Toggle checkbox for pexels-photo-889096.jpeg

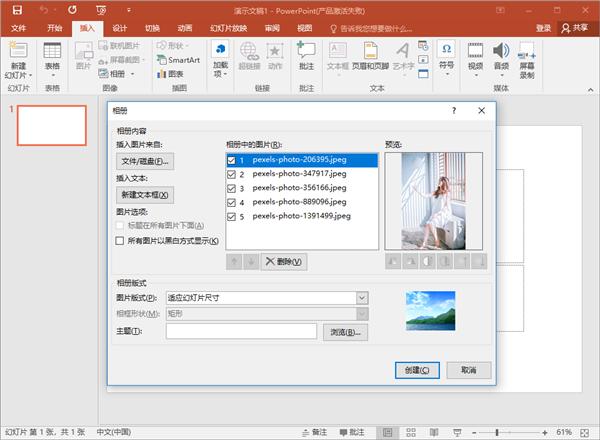[233, 201]
